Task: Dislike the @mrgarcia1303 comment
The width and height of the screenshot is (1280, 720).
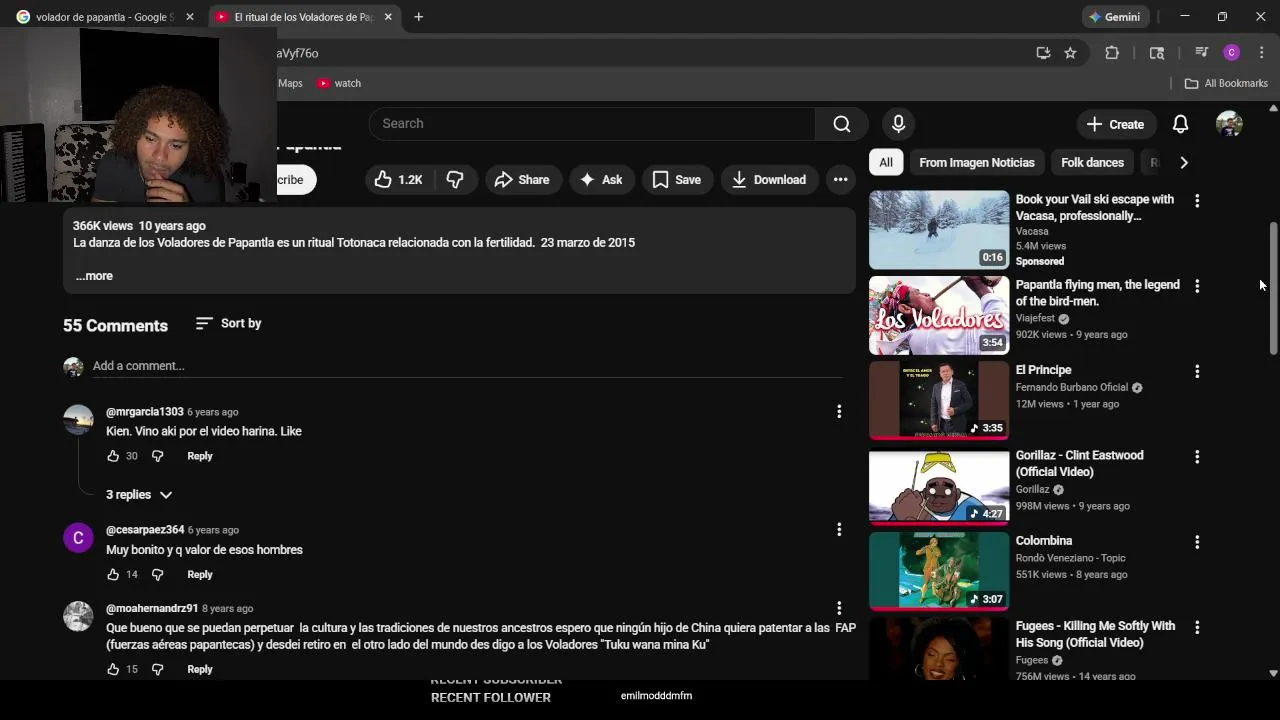Action: point(157,456)
